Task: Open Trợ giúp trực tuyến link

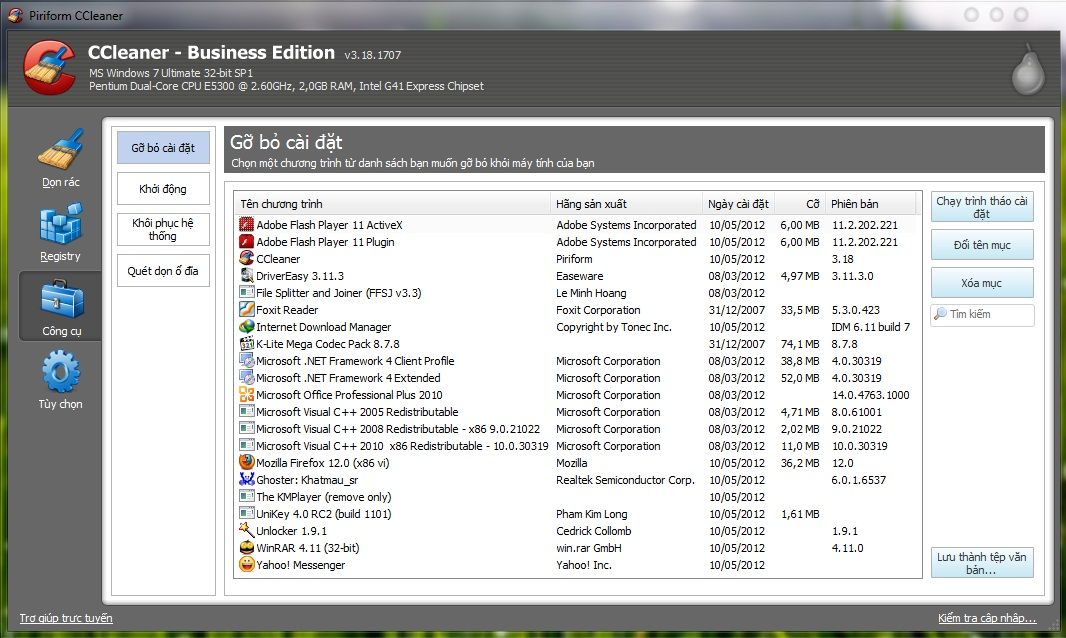Action: [x=66, y=618]
